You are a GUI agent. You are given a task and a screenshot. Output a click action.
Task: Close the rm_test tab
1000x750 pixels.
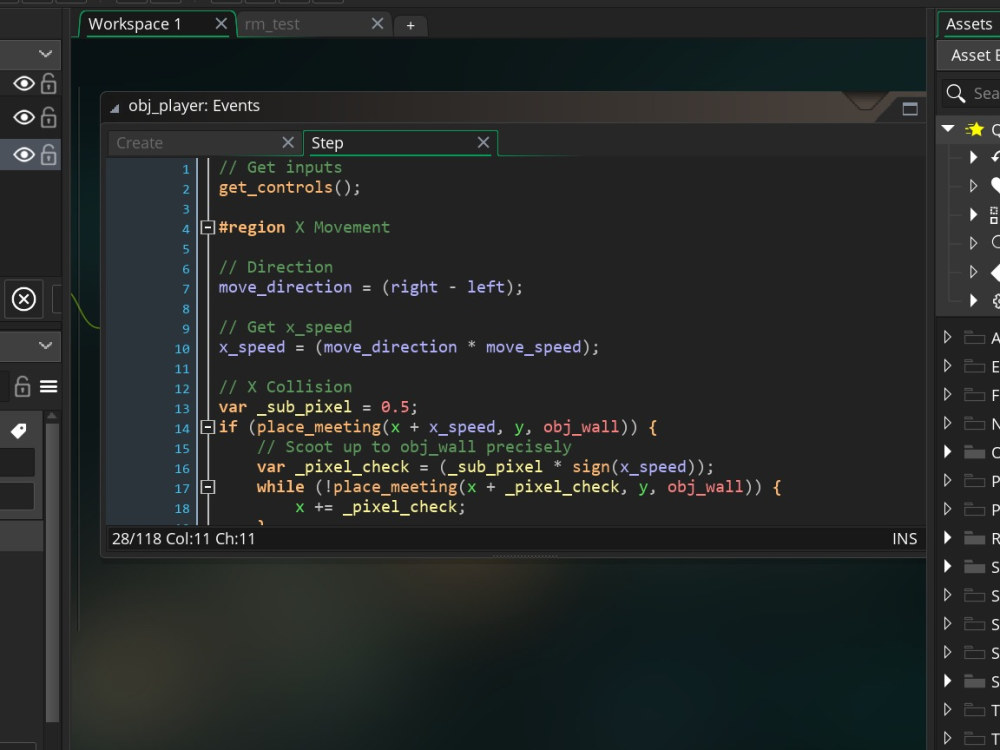point(378,24)
